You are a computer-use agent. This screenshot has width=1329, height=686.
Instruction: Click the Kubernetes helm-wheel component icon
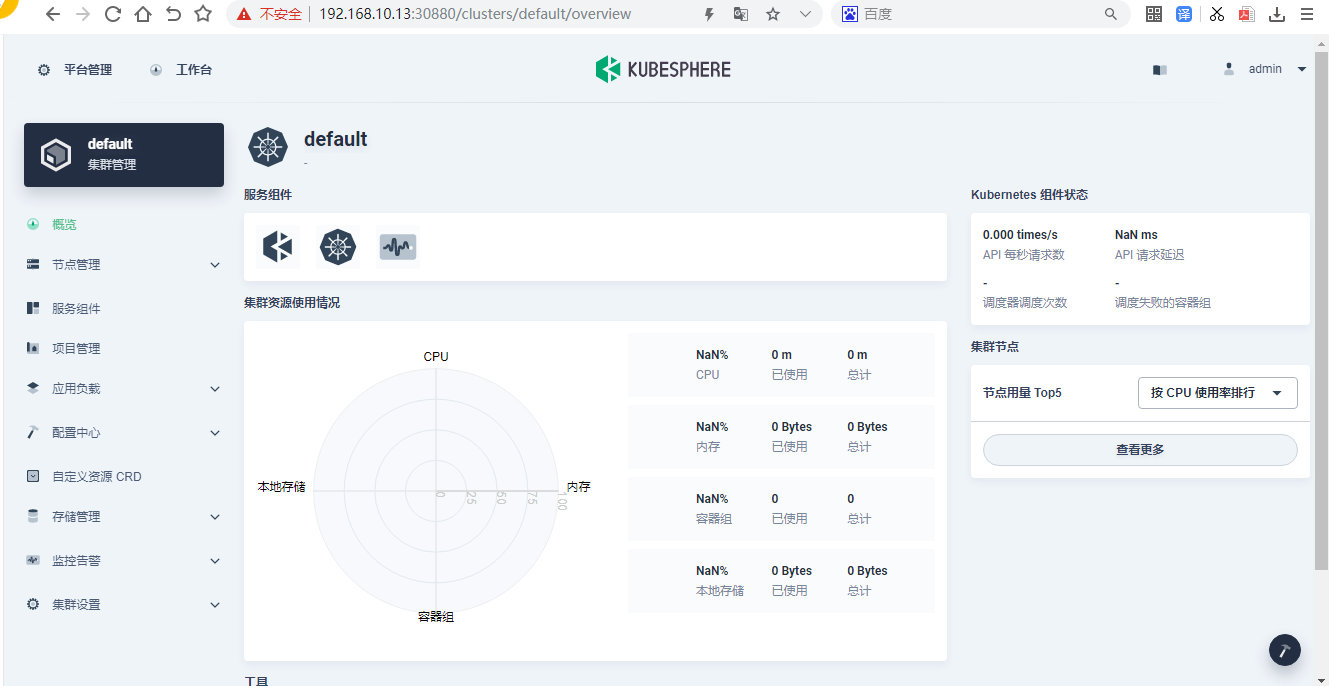tap(338, 247)
